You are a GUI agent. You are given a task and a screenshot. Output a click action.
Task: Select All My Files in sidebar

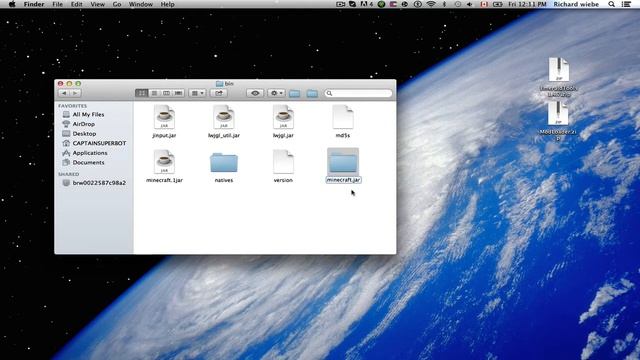[88, 114]
